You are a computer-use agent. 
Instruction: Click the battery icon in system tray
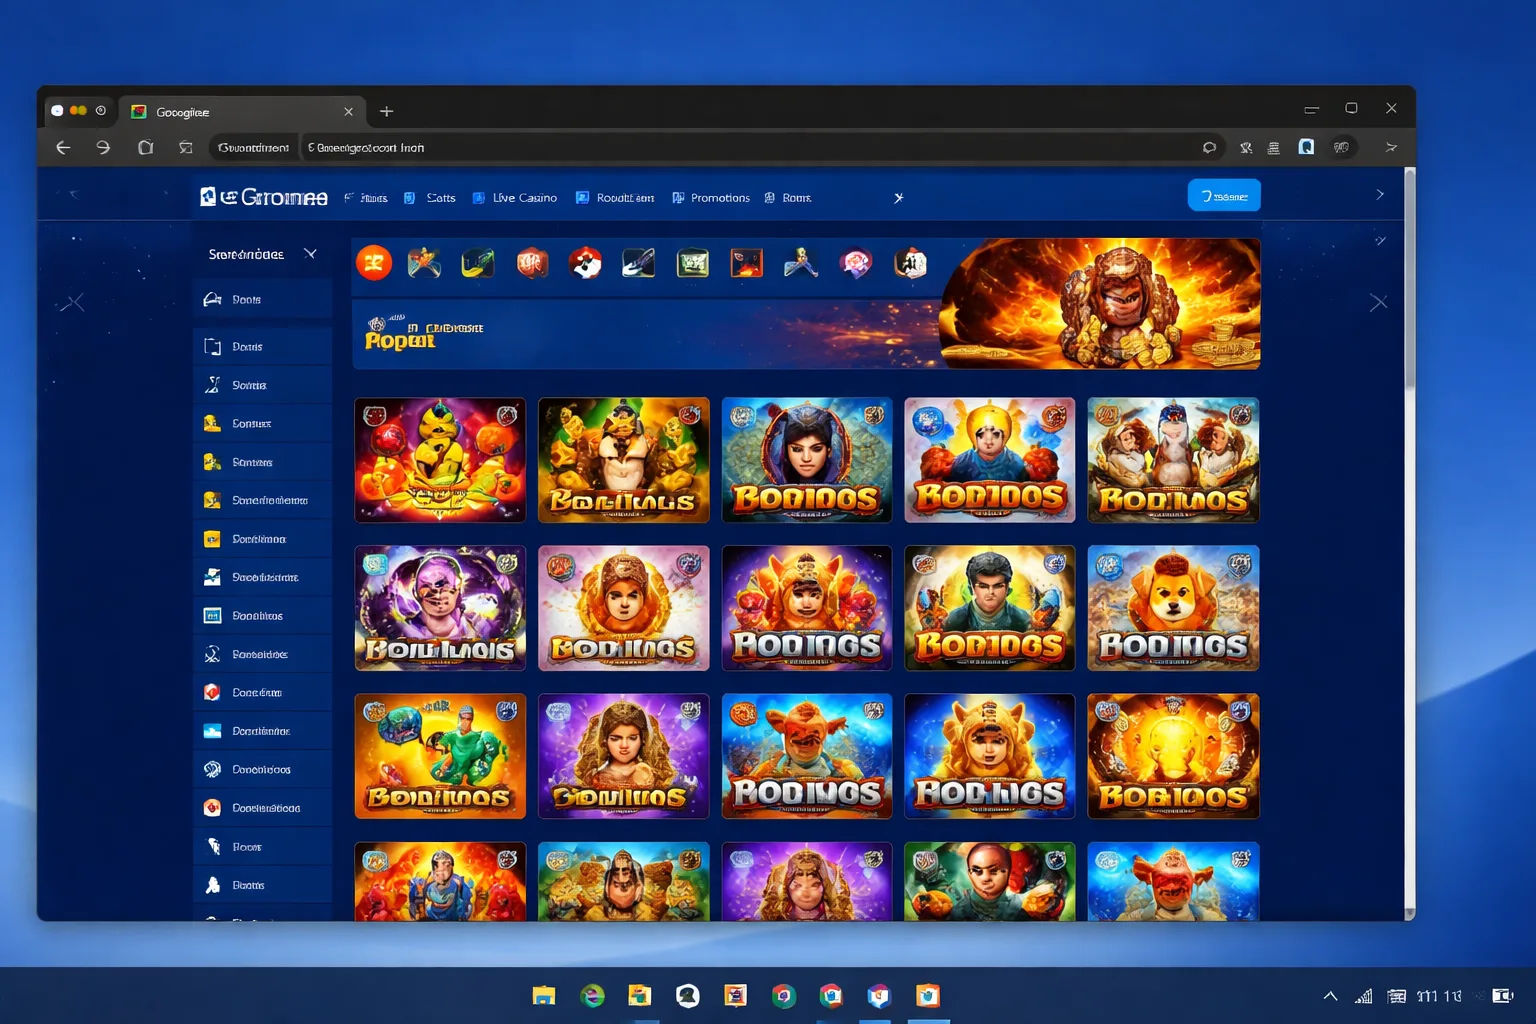tap(1502, 996)
